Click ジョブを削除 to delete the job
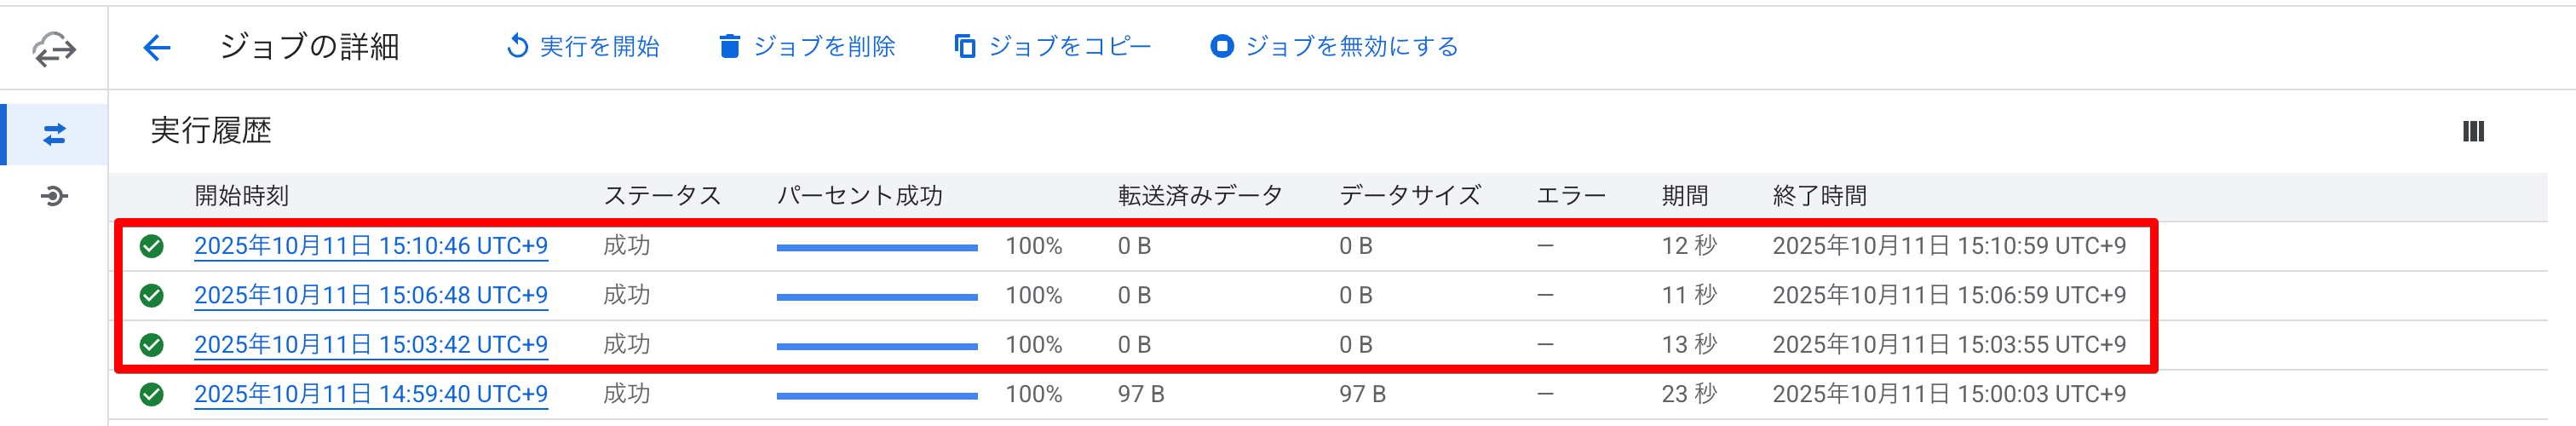This screenshot has height=426, width=2576. tap(807, 47)
